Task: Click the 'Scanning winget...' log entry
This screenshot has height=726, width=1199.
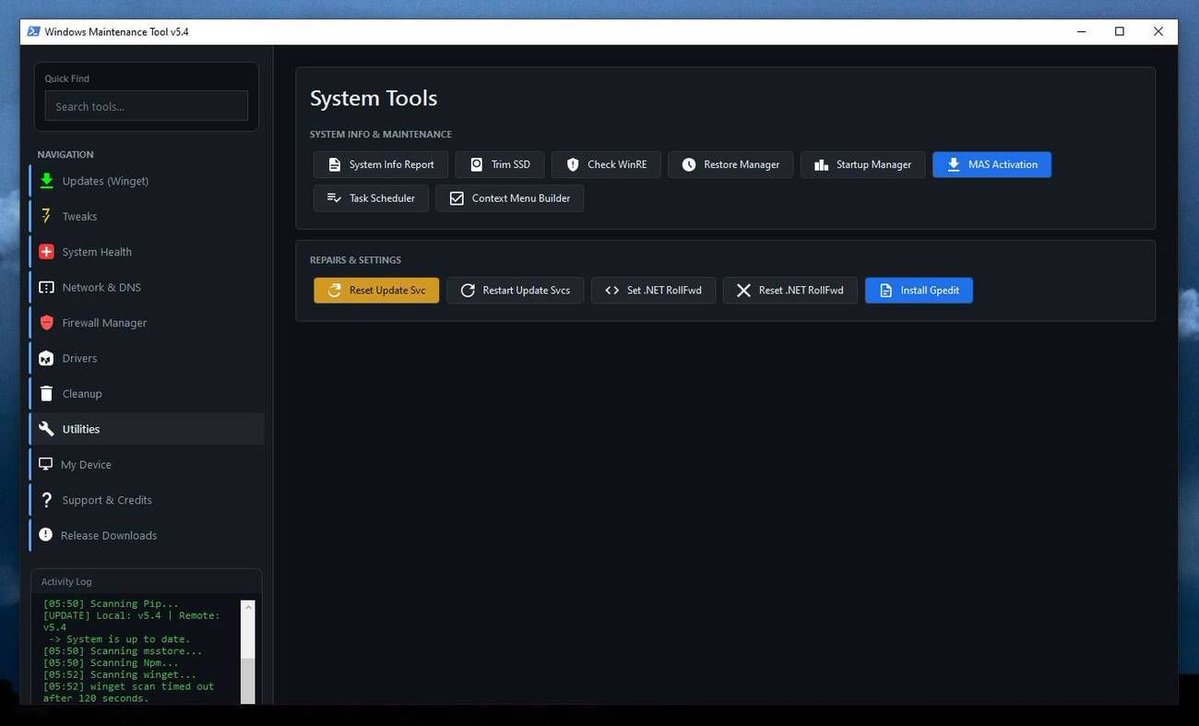Action: [119, 675]
